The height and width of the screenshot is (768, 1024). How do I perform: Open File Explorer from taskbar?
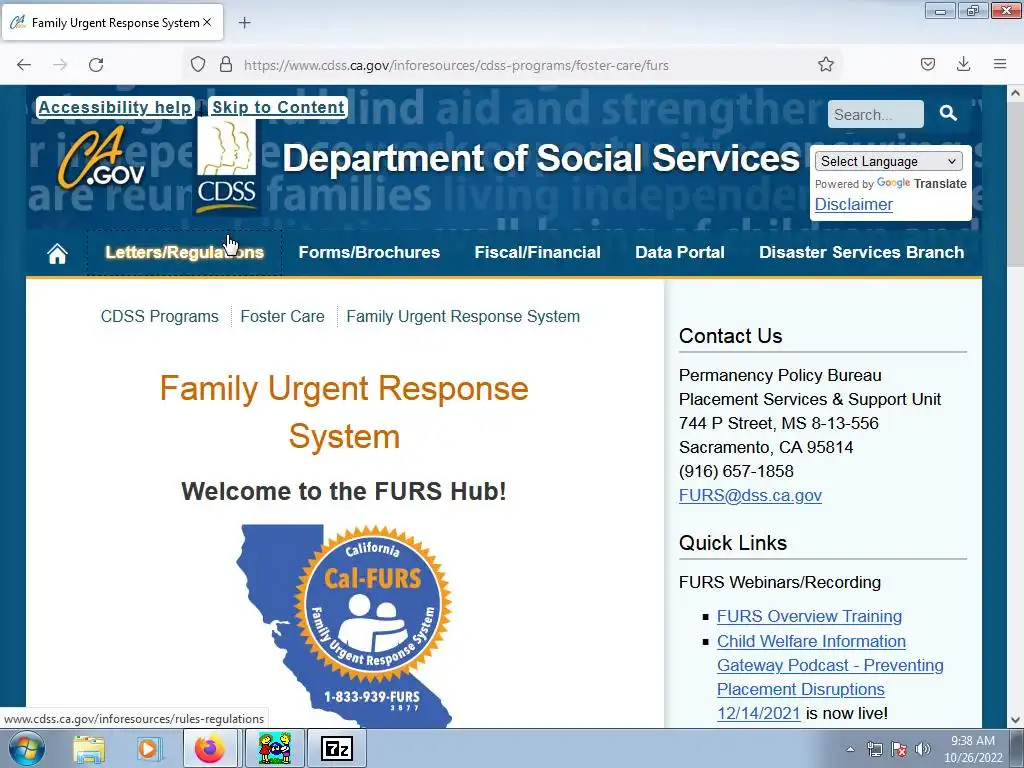tap(89, 749)
